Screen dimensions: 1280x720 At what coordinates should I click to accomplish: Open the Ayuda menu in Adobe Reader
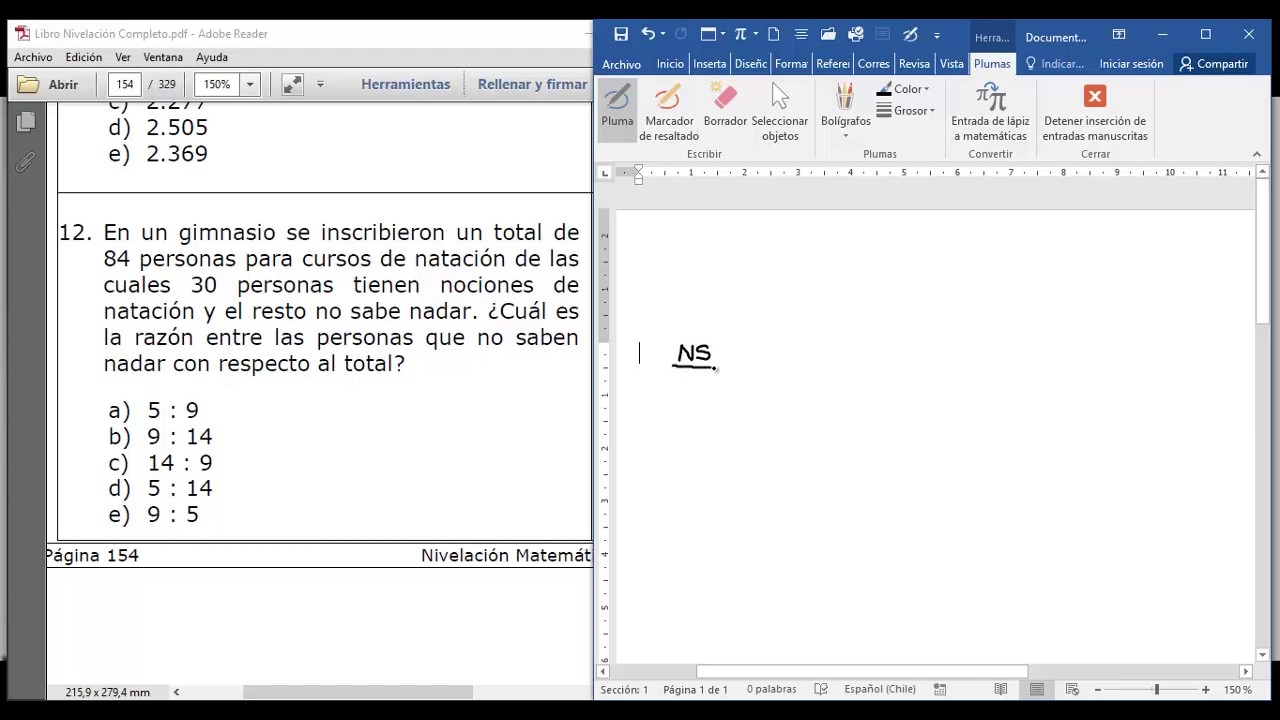212,57
